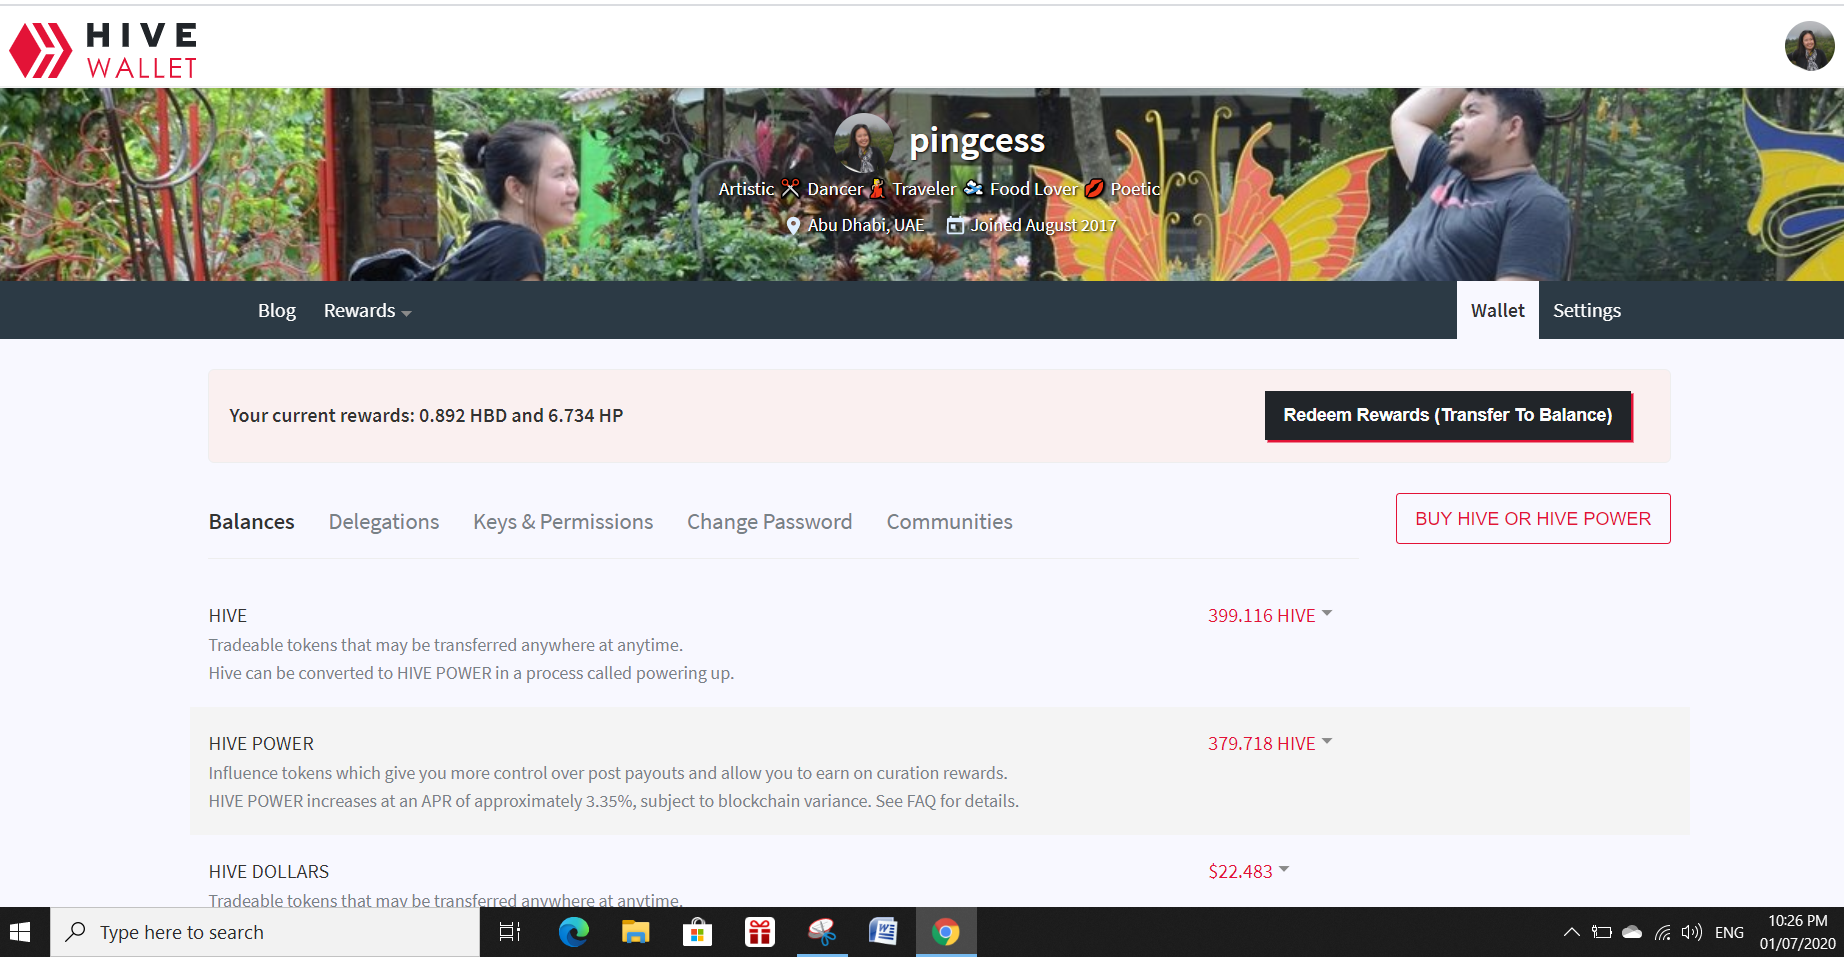Open Task View from the taskbar

tap(510, 932)
